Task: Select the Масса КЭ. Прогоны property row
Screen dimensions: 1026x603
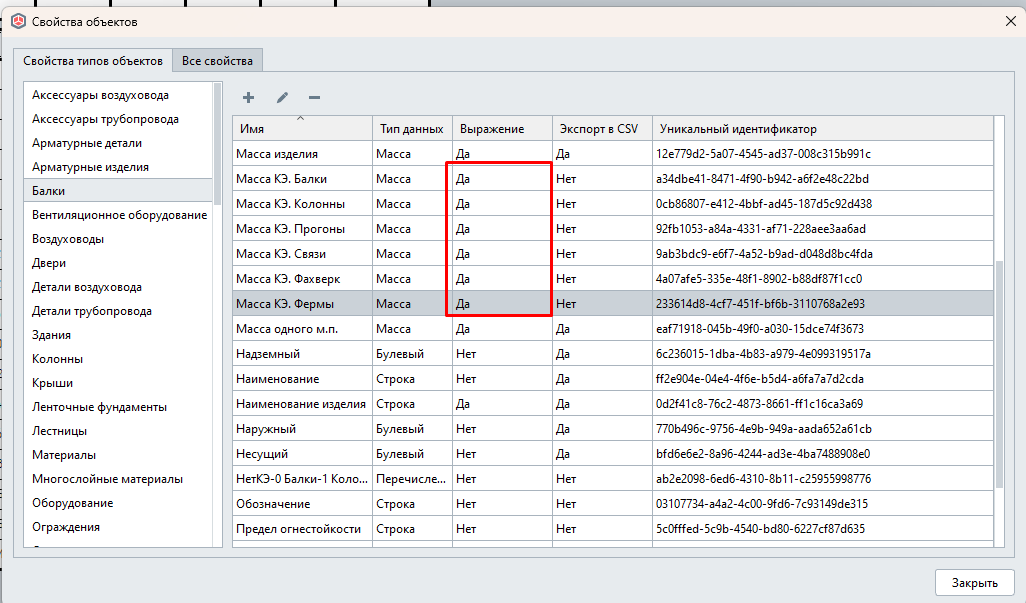Action: pyautogui.click(x=612, y=229)
